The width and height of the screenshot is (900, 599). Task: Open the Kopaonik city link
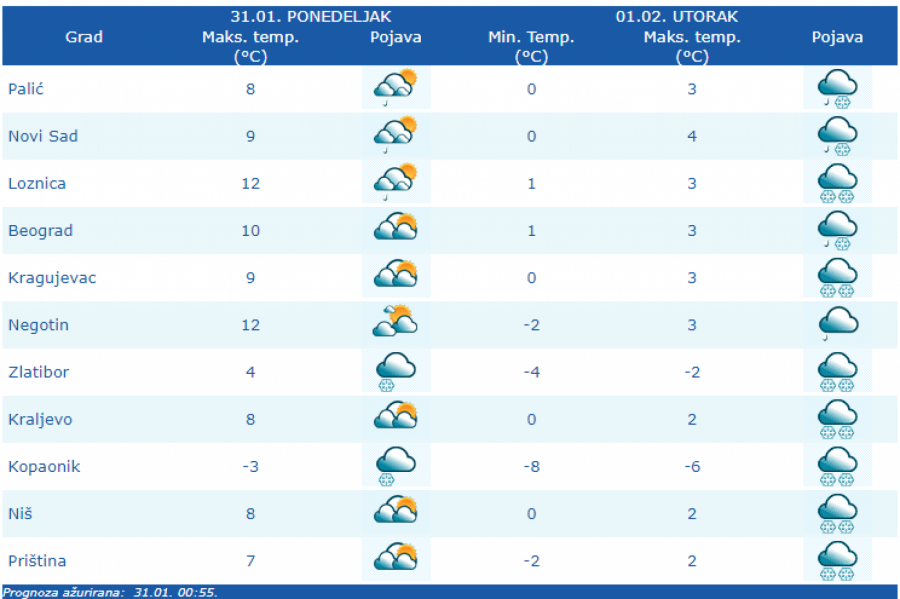click(44, 467)
